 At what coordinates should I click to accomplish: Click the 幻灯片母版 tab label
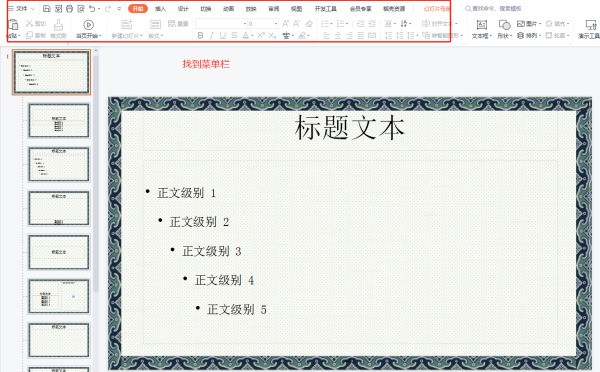436,8
